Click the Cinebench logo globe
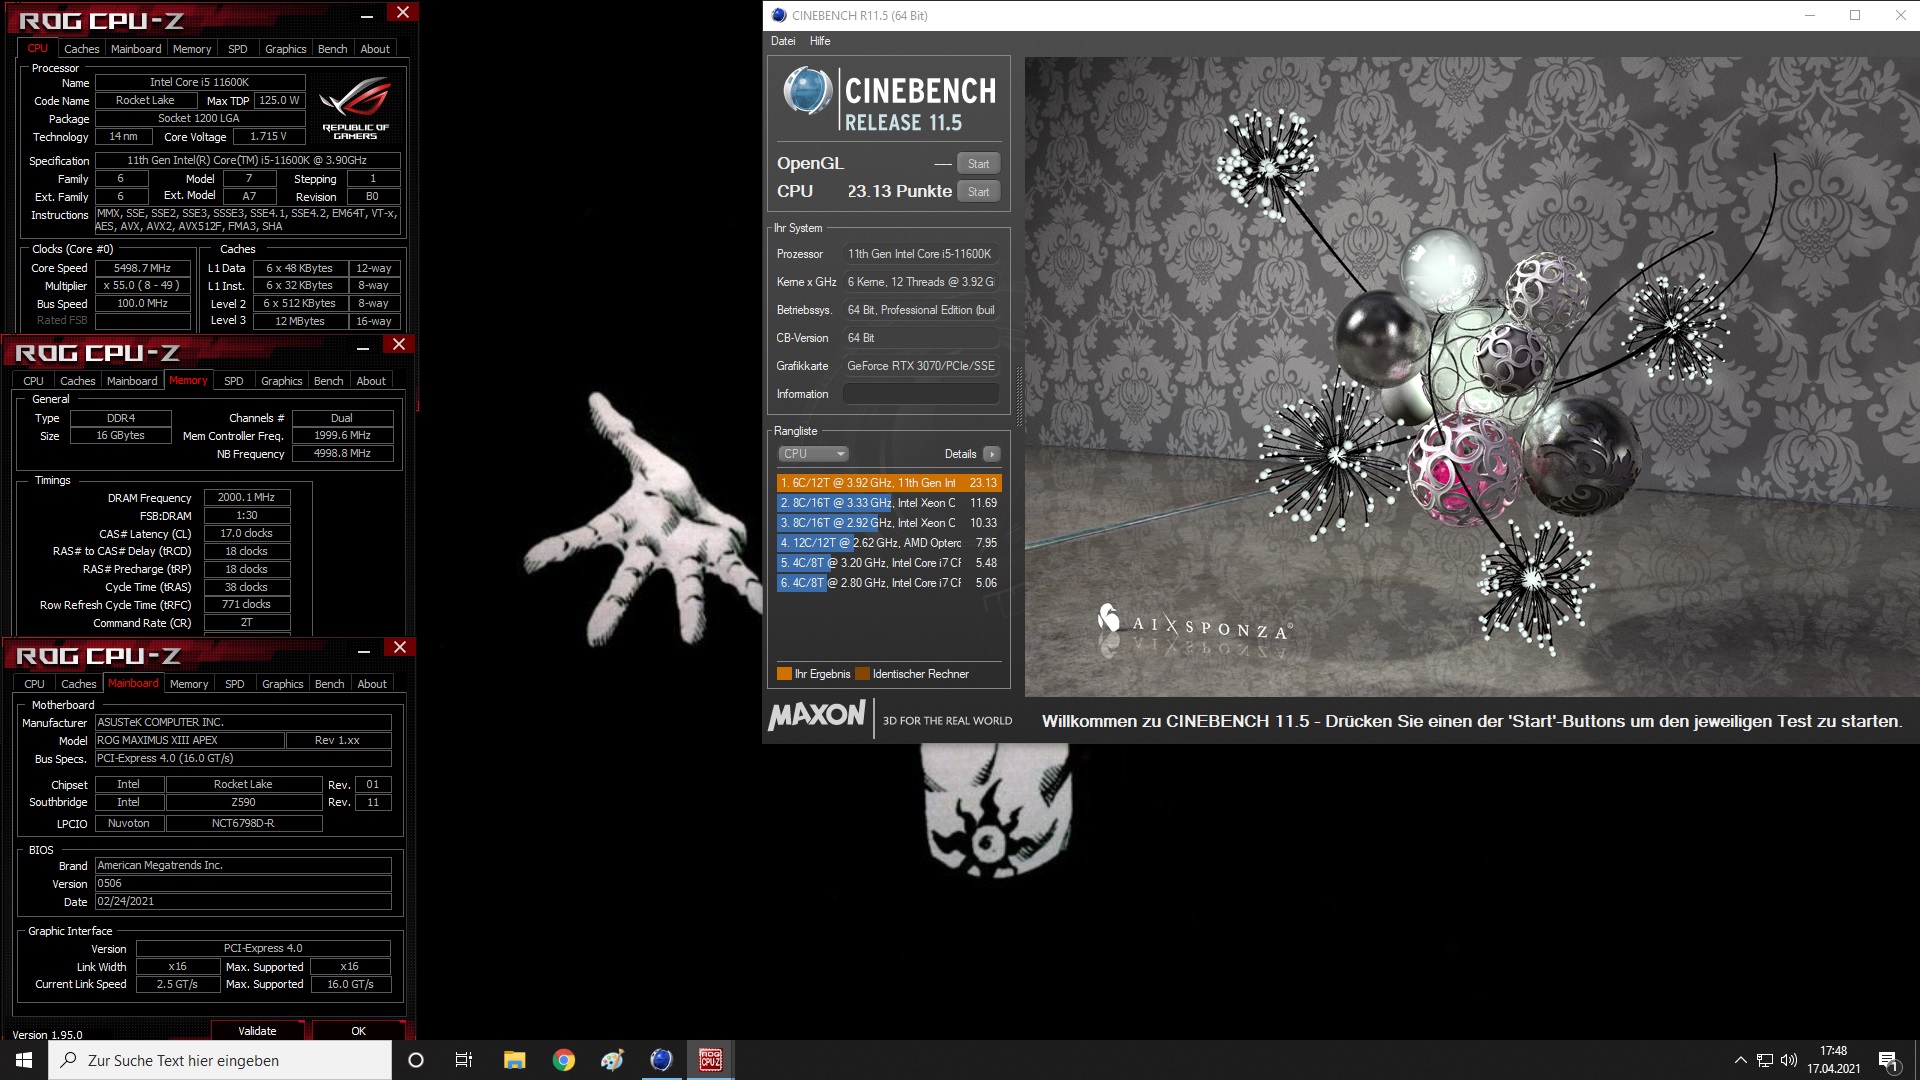Screen dimensions: 1920x1080 pos(807,91)
